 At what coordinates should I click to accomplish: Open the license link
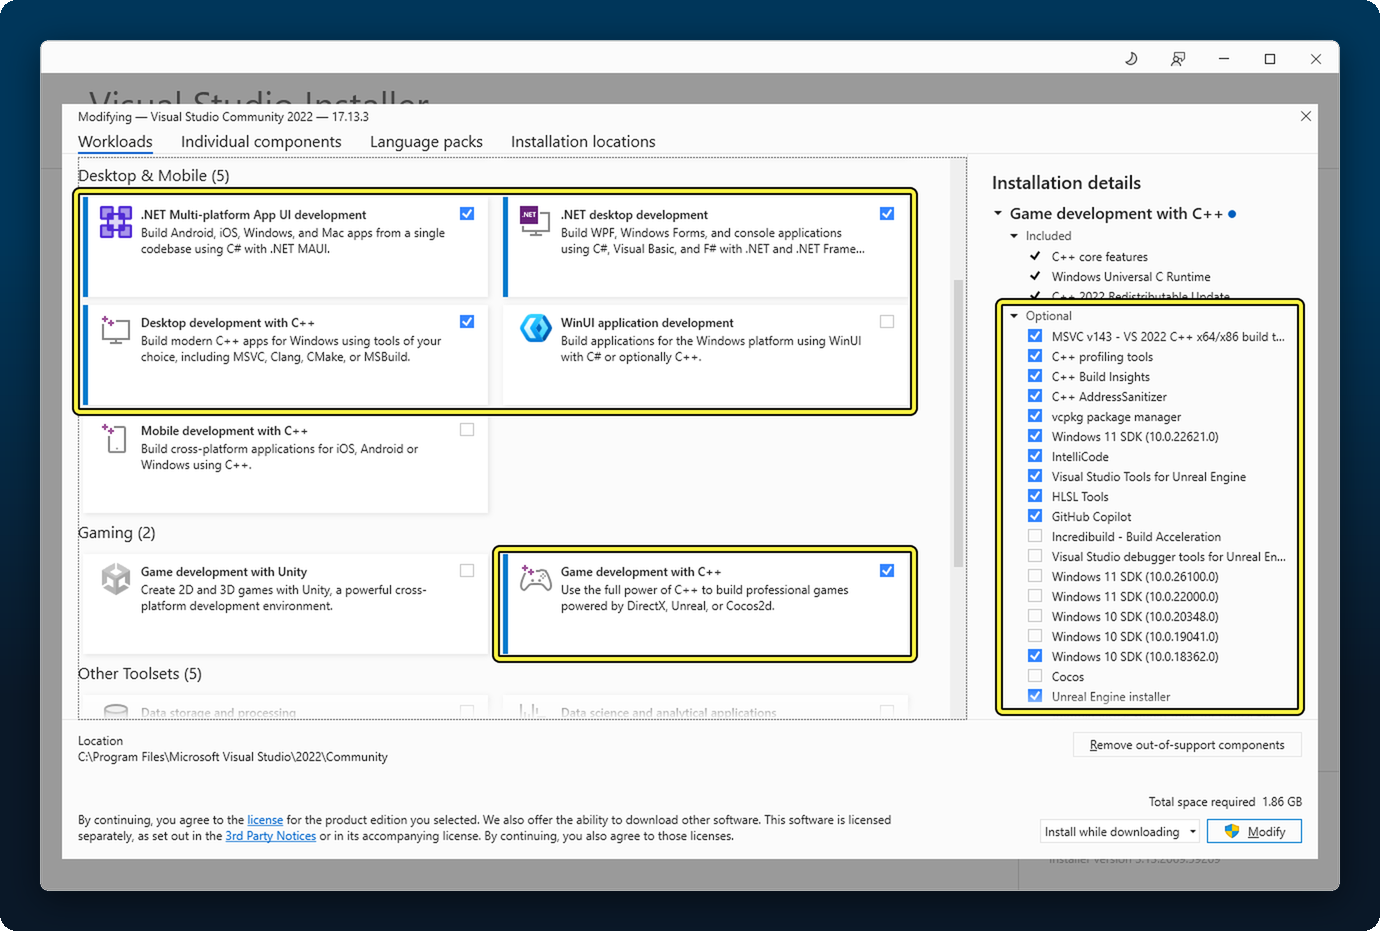(265, 820)
